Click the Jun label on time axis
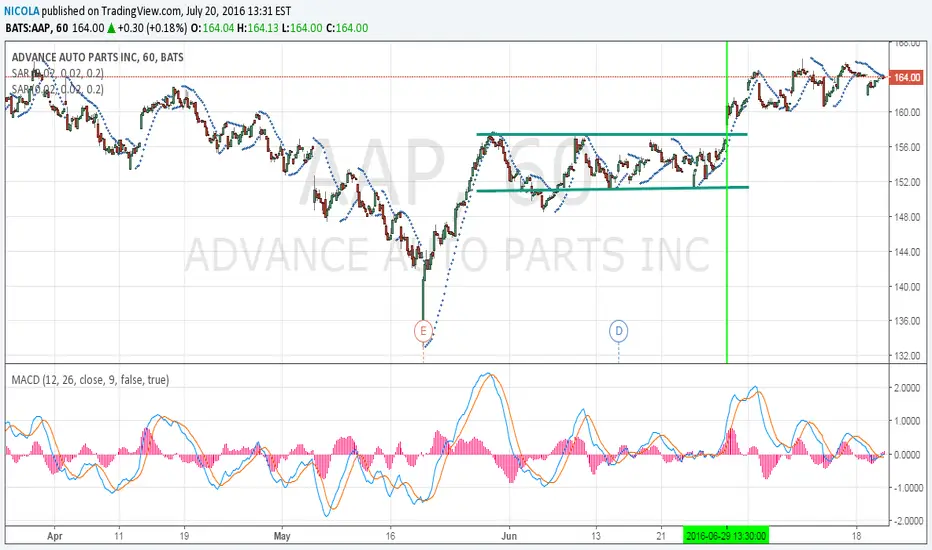The height and width of the screenshot is (550, 932). click(x=509, y=536)
